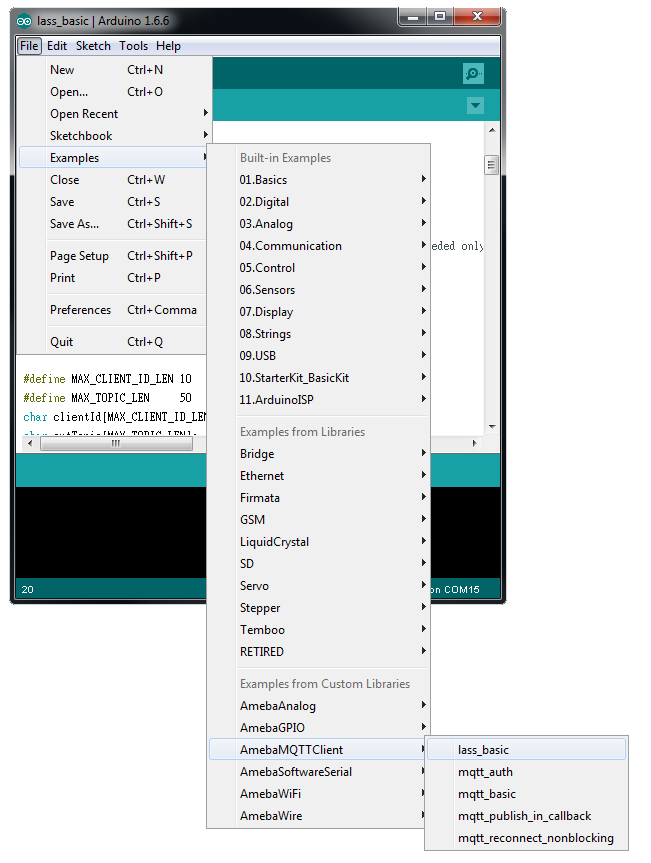Expand LiquidCrystal library examples
The width and height of the screenshot is (651, 863).
click(319, 542)
